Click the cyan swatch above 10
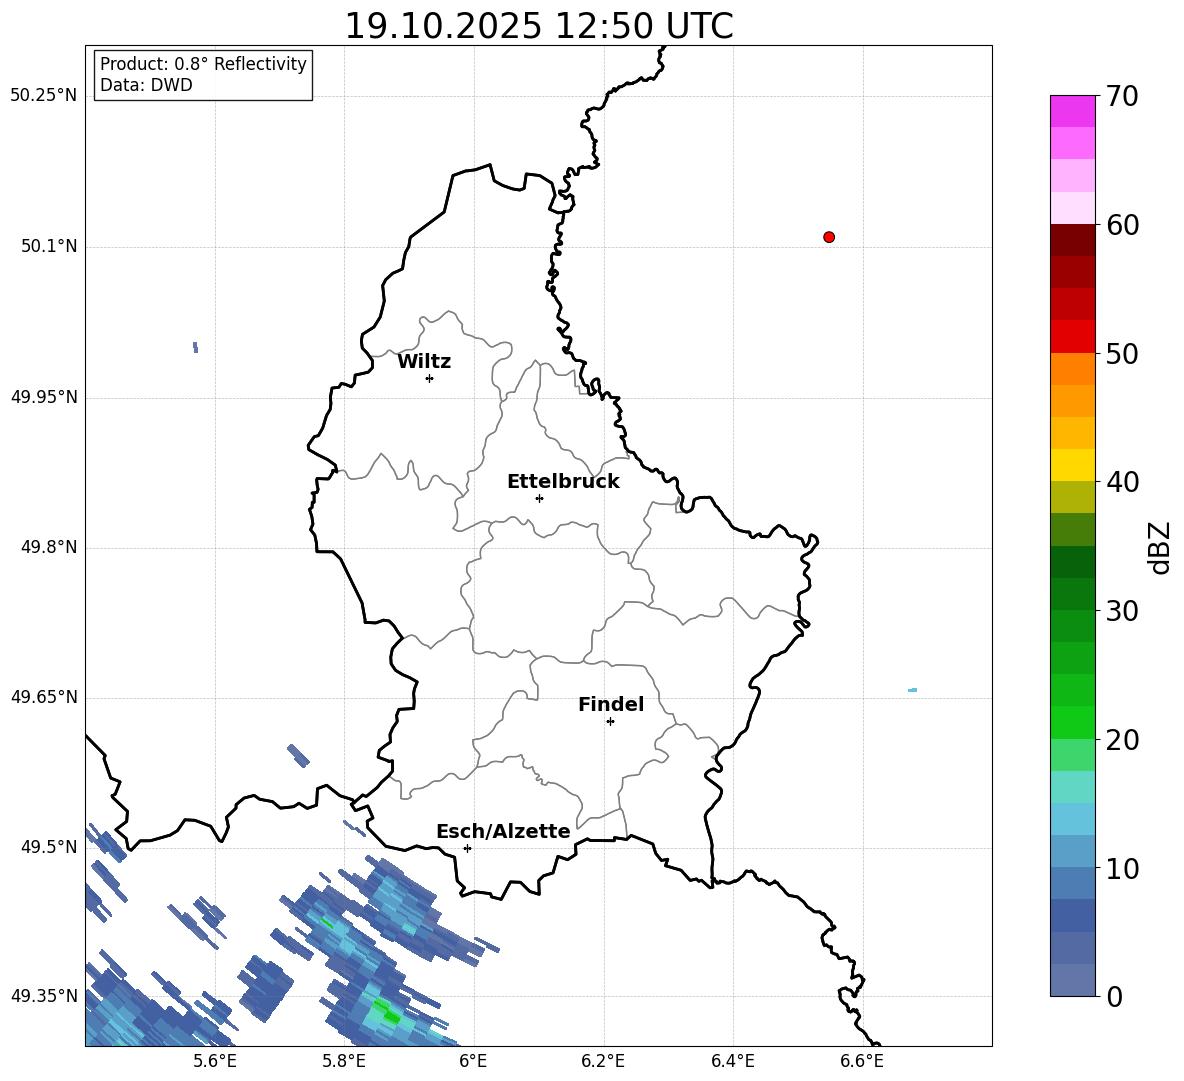Image resolution: width=1184 pixels, height=1081 pixels. coord(1072,819)
